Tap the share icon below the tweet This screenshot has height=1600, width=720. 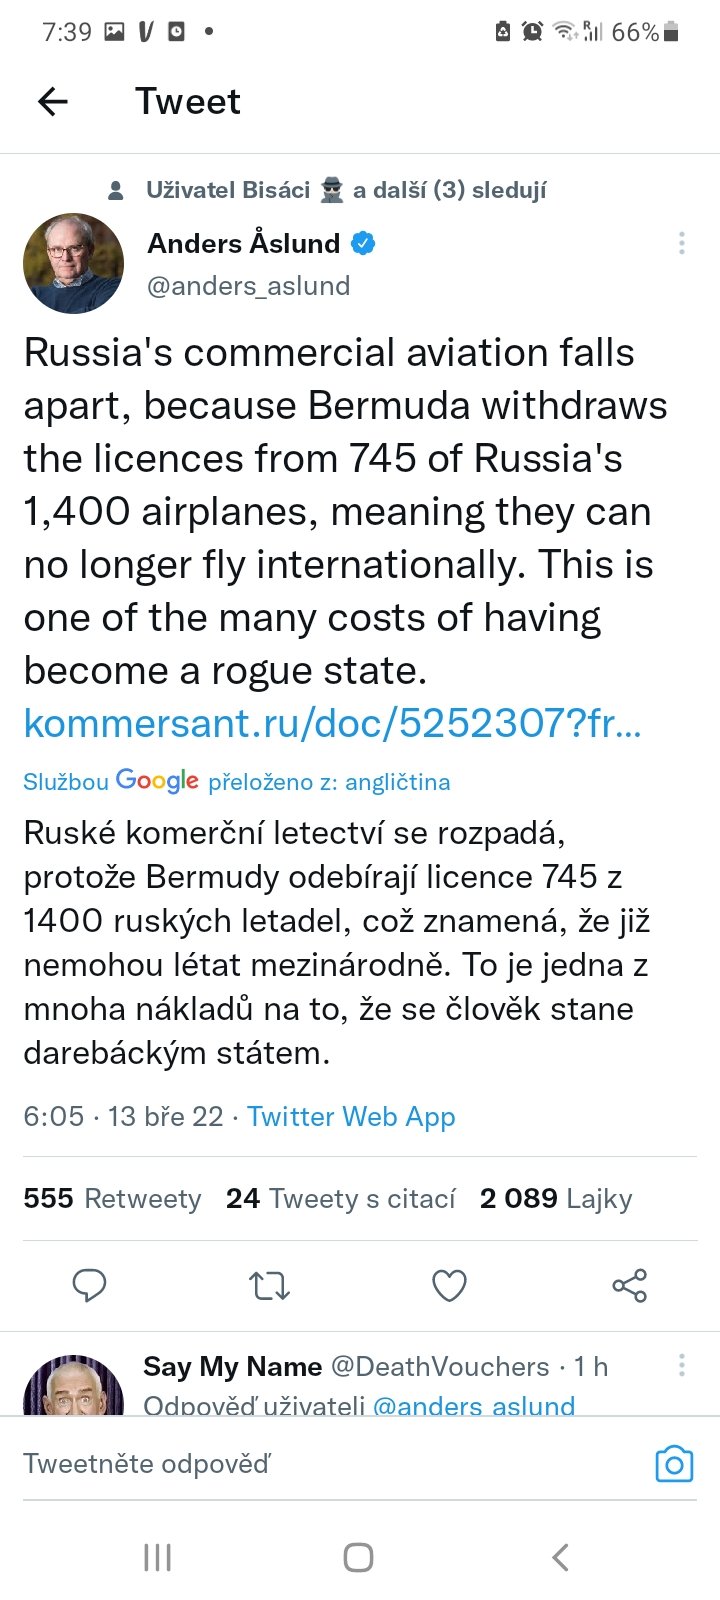pyautogui.click(x=629, y=1285)
